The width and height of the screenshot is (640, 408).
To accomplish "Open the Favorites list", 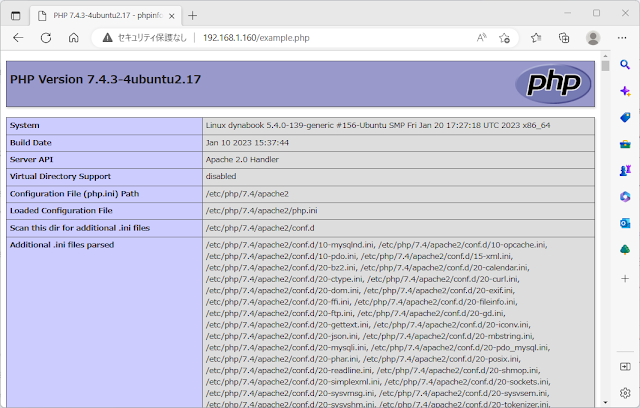I will [x=536, y=38].
